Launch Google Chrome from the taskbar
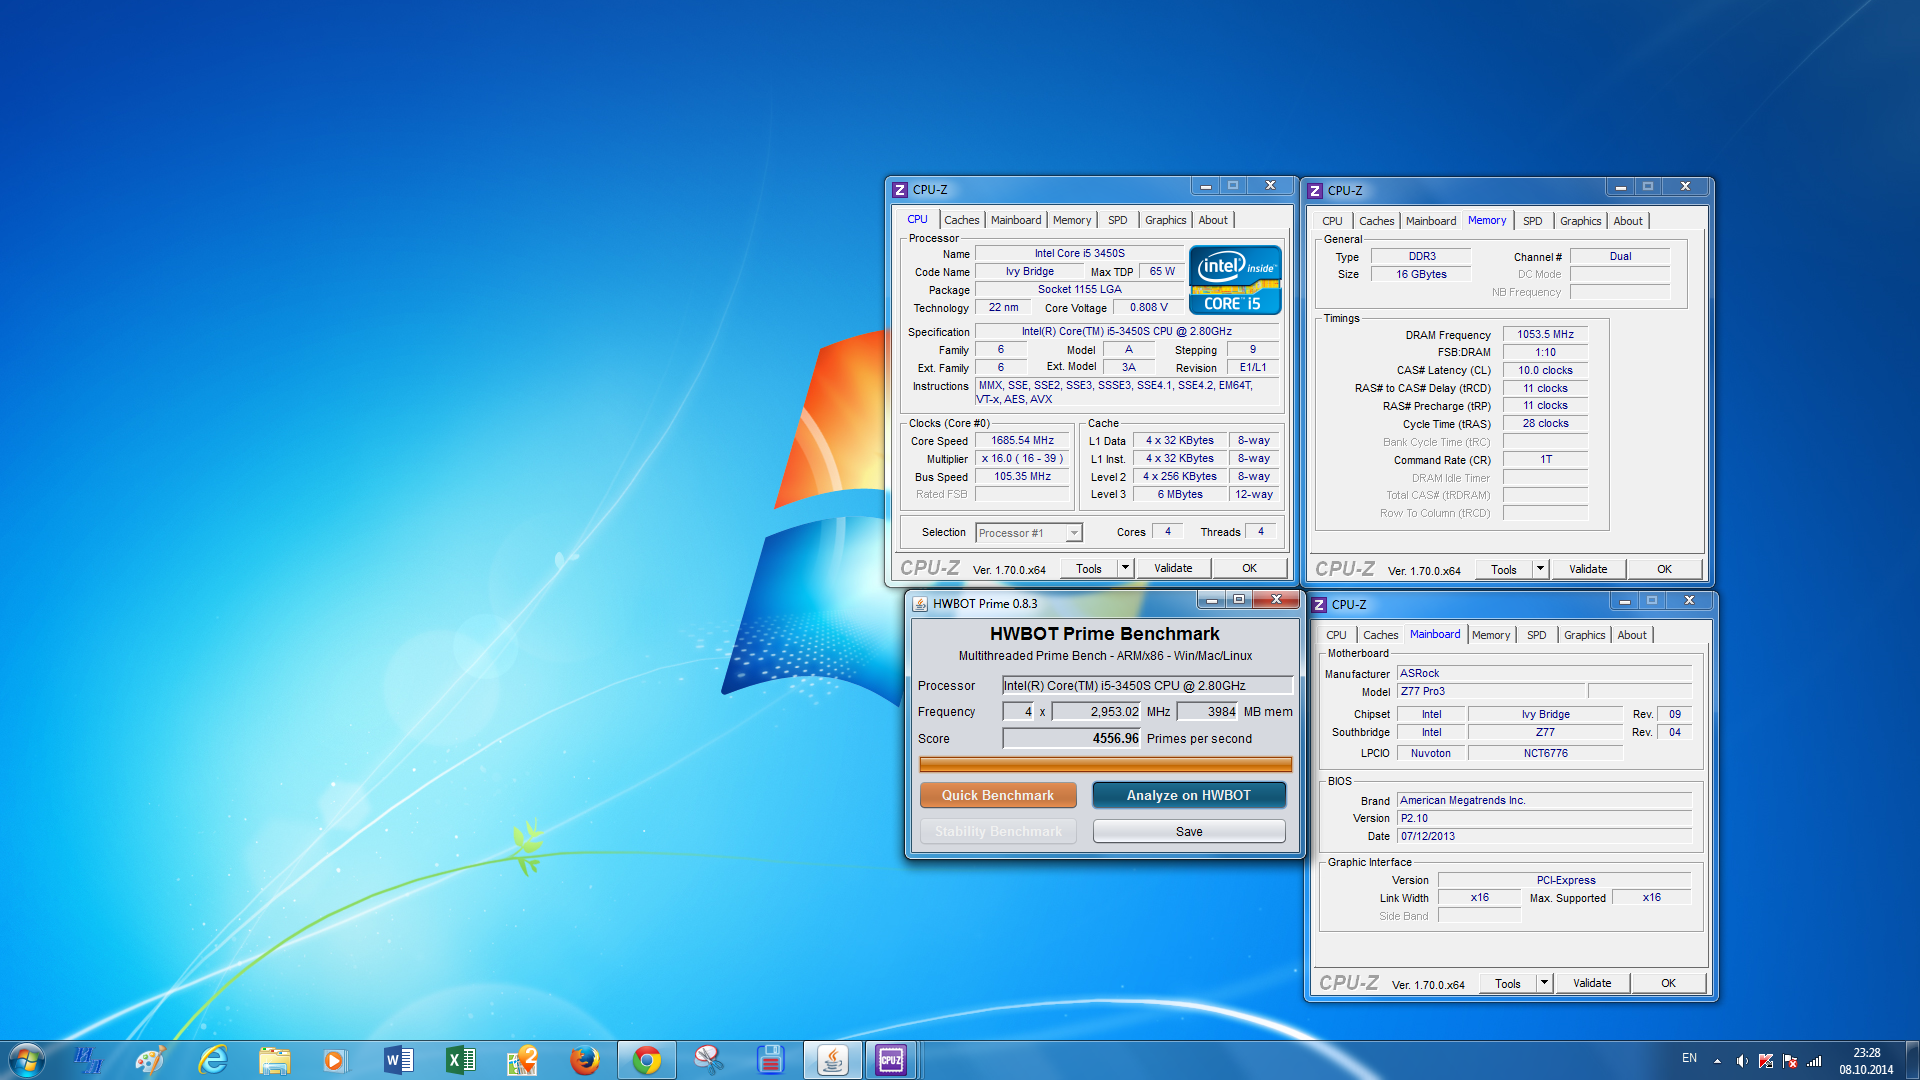 click(x=647, y=1060)
